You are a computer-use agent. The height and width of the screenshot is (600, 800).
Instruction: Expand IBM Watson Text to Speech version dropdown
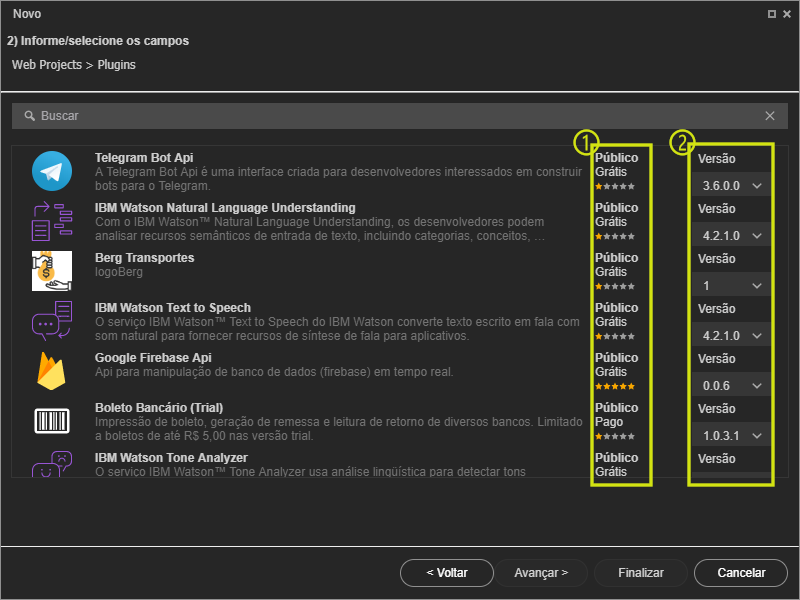tap(732, 336)
